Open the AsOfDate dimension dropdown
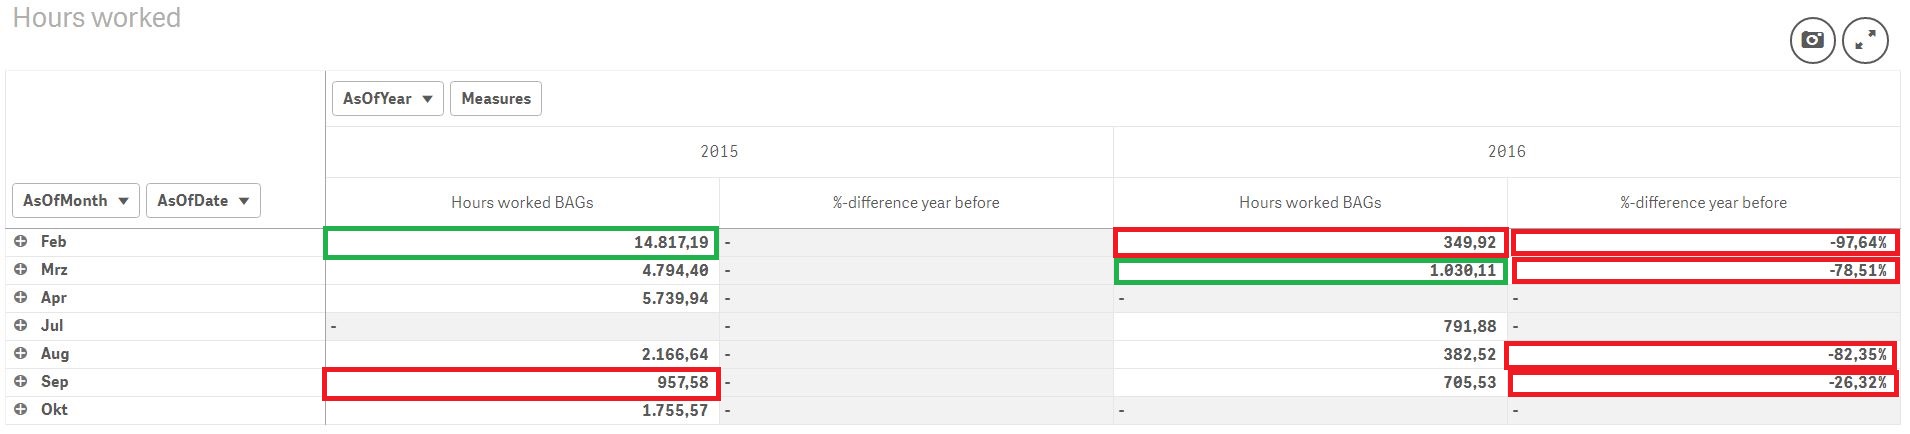This screenshot has width=1910, height=434. [203, 201]
